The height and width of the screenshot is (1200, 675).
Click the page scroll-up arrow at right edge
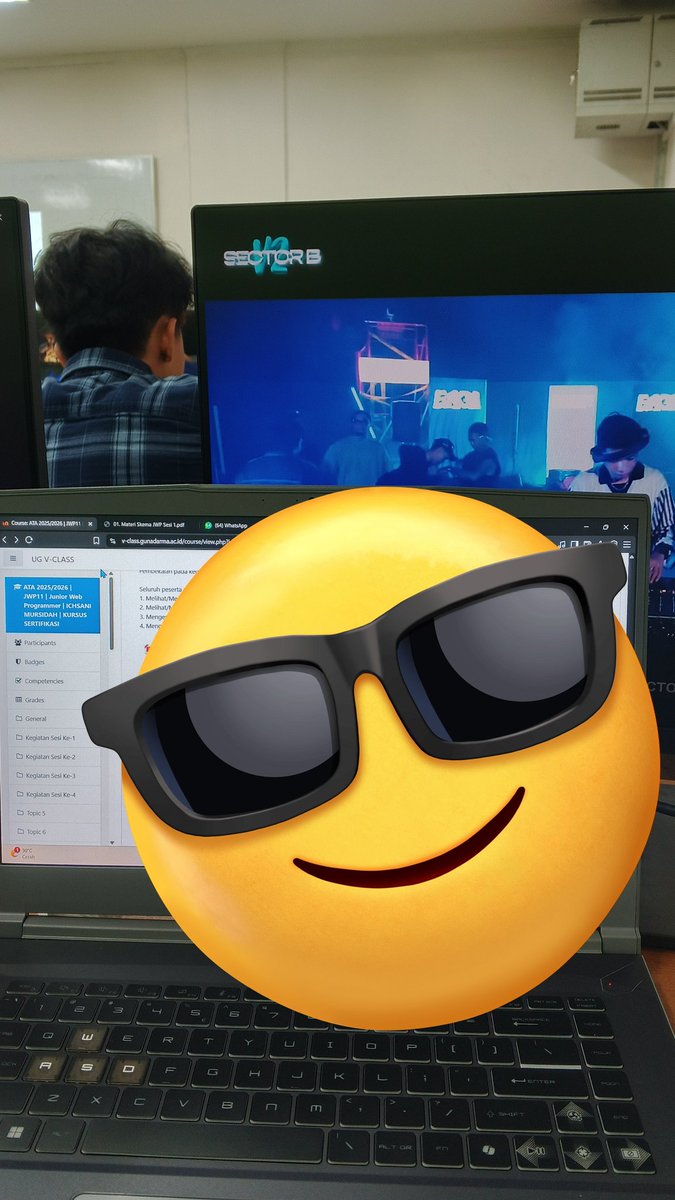click(x=631, y=557)
